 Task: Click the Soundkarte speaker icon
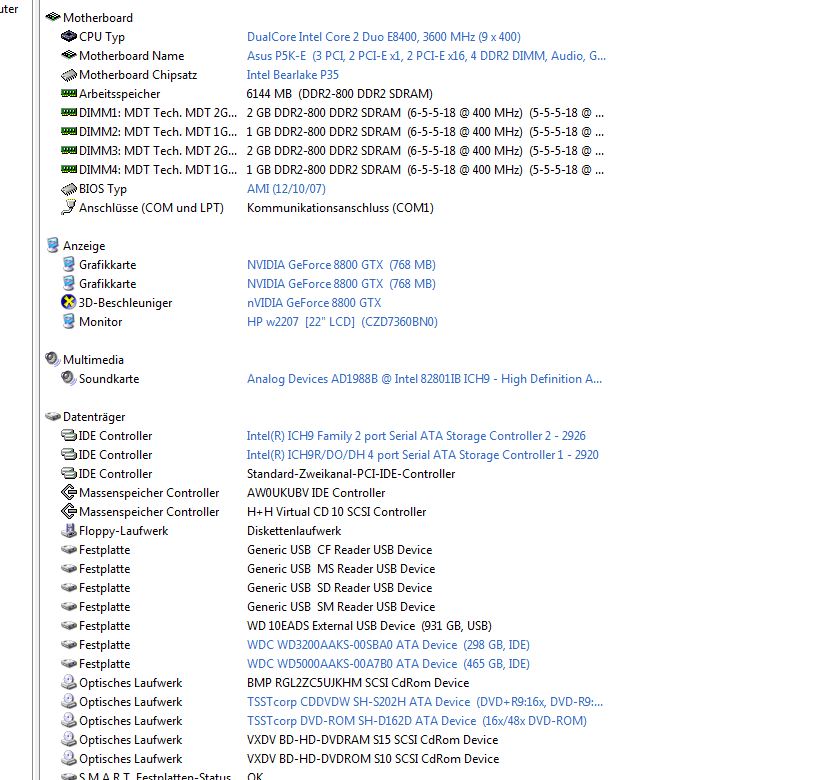(x=69, y=378)
